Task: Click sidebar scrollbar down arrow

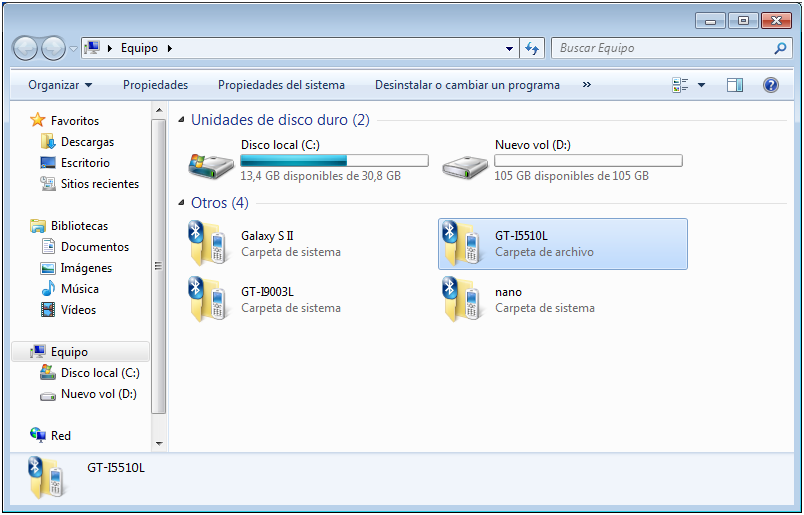Action: [158, 444]
